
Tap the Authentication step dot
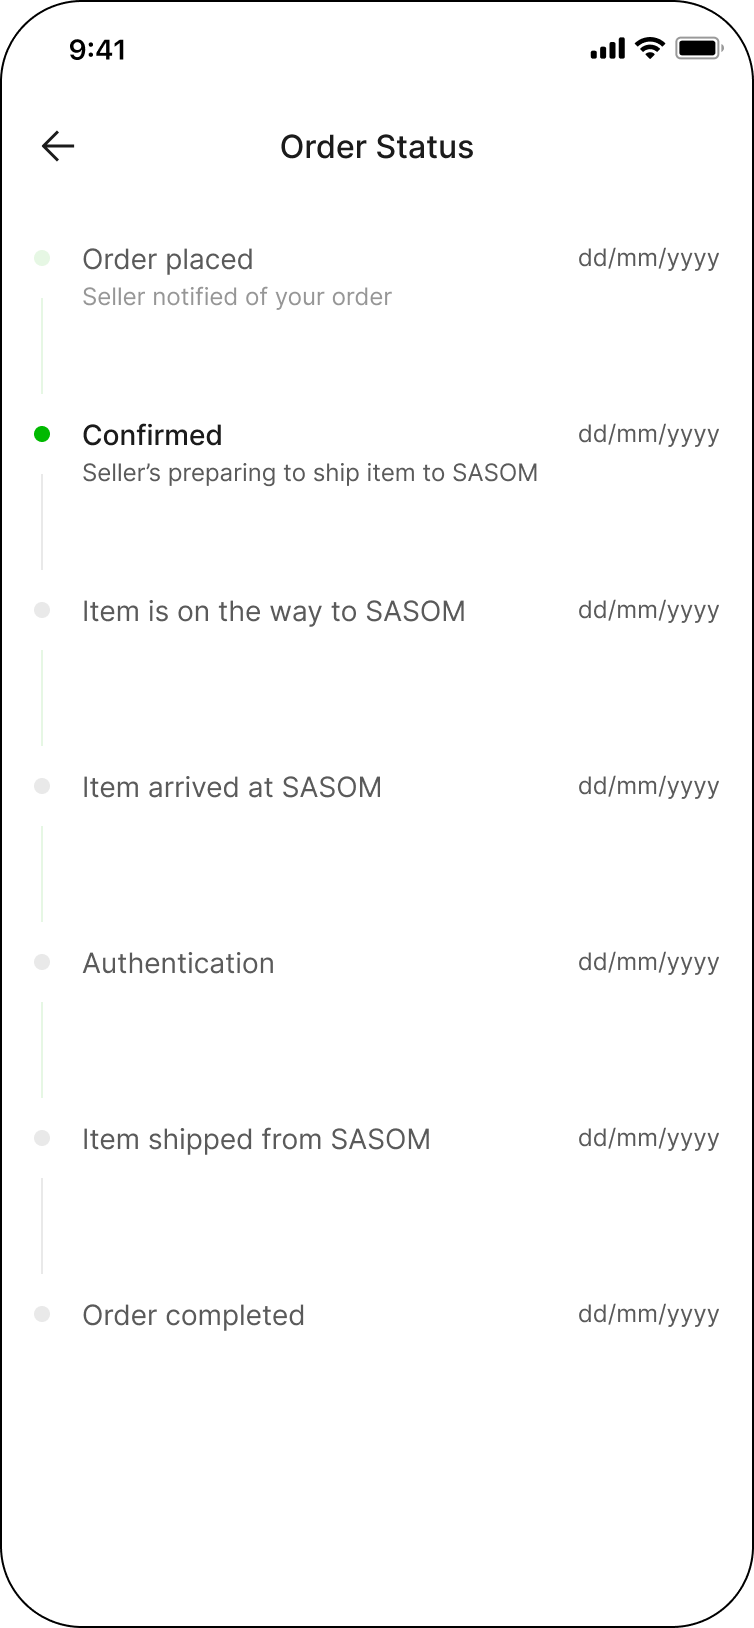click(x=42, y=962)
